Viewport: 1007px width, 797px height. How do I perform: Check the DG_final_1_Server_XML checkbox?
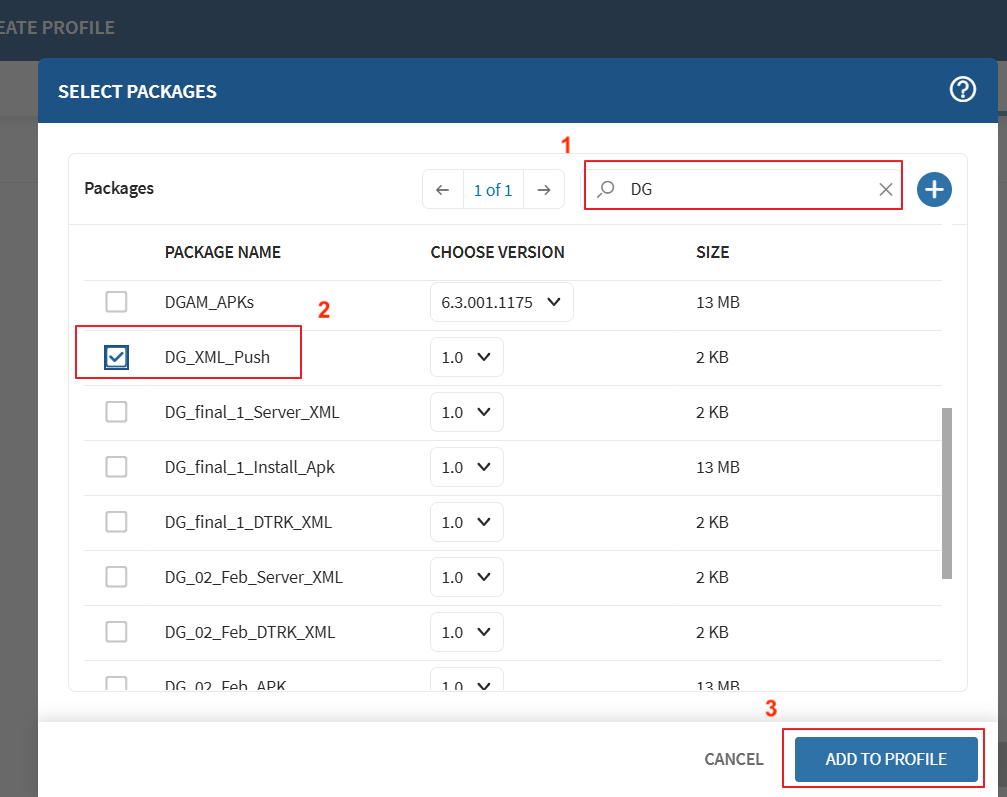[x=117, y=412]
